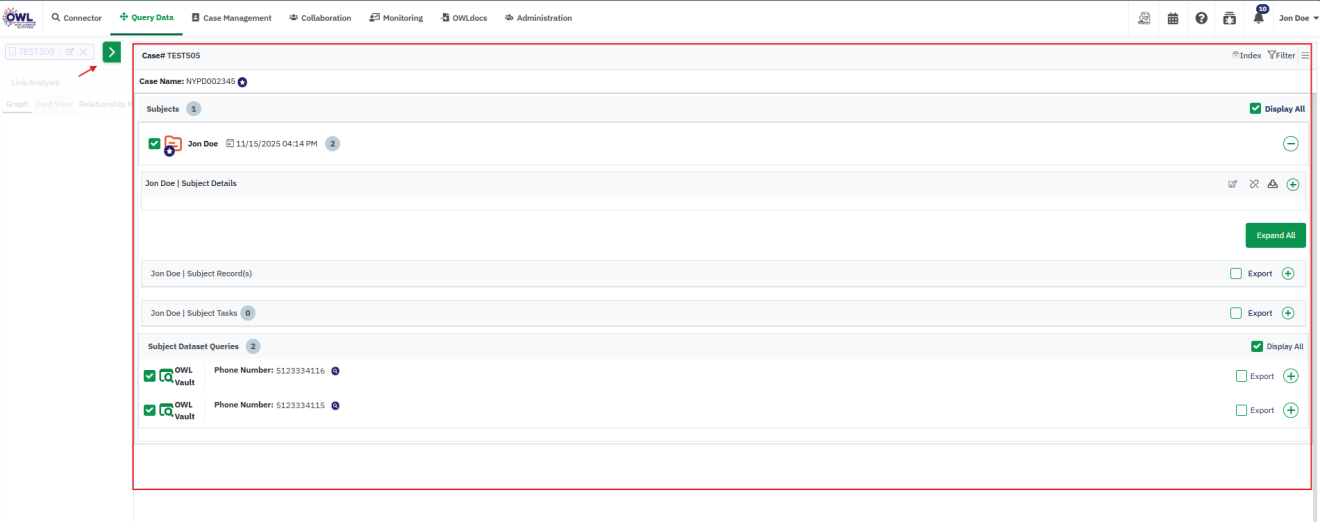Expand the green side panel arrow
The width and height of the screenshot is (1320, 522).
[x=112, y=52]
